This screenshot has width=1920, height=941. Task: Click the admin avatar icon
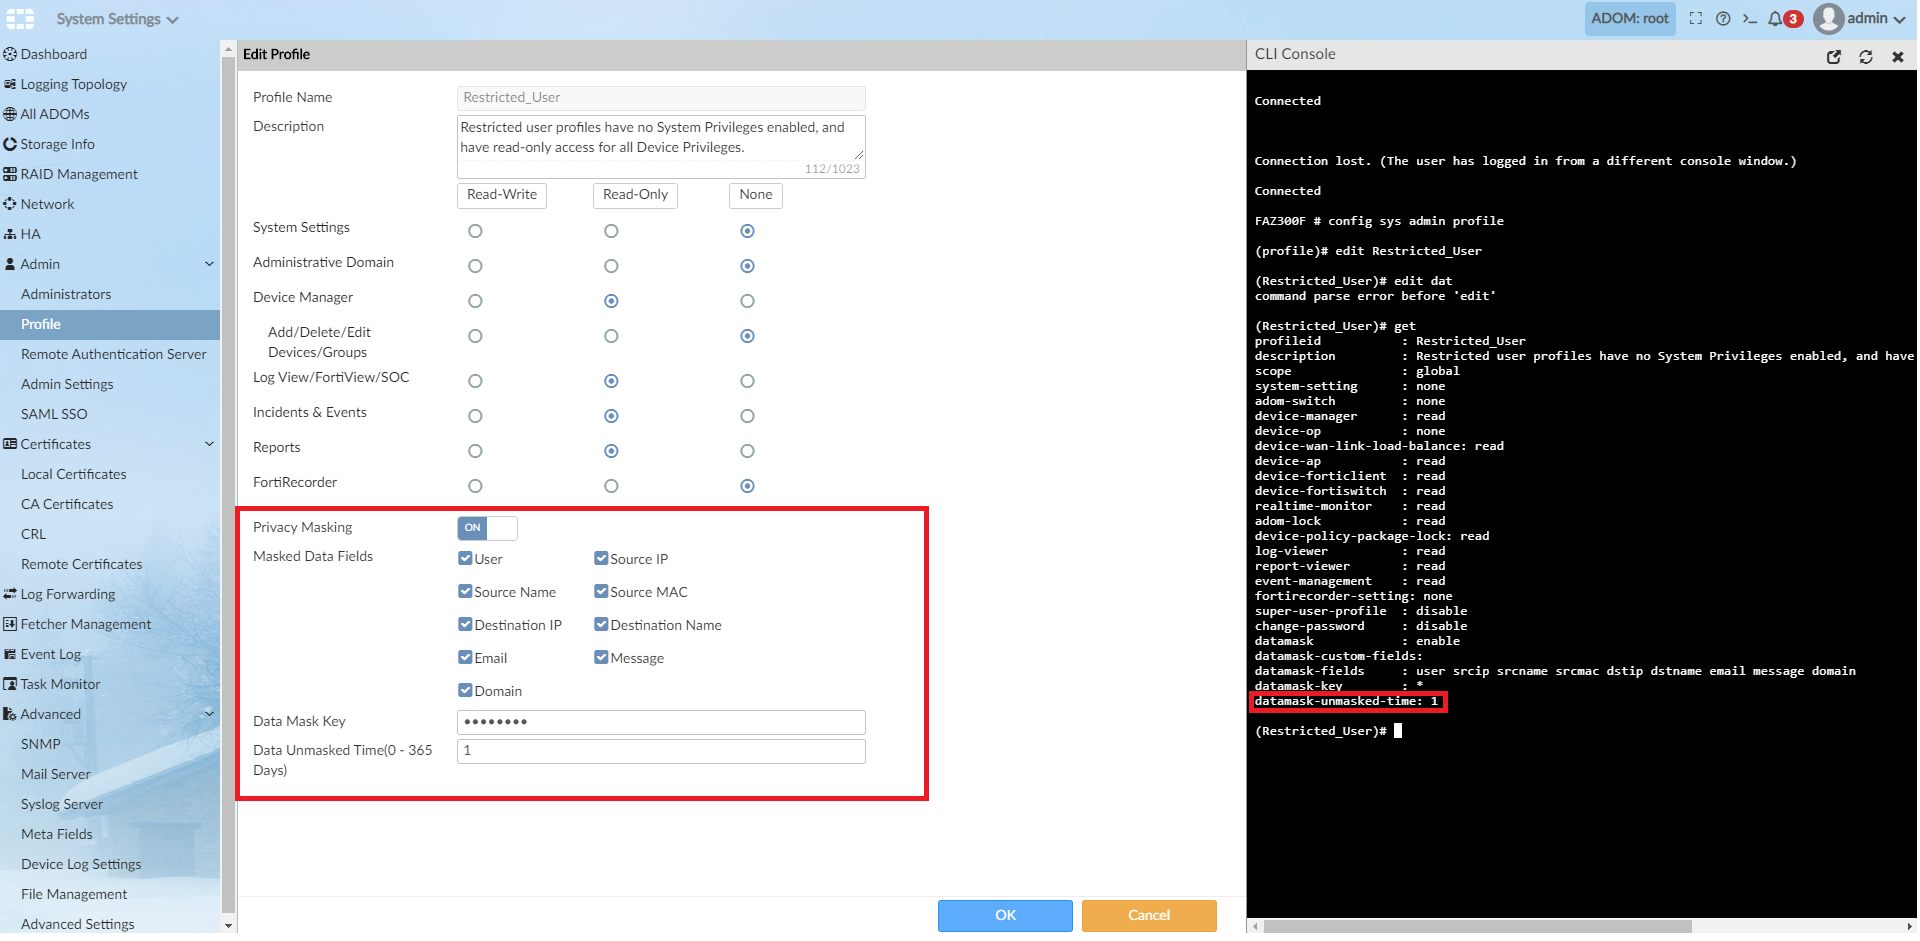(1829, 18)
